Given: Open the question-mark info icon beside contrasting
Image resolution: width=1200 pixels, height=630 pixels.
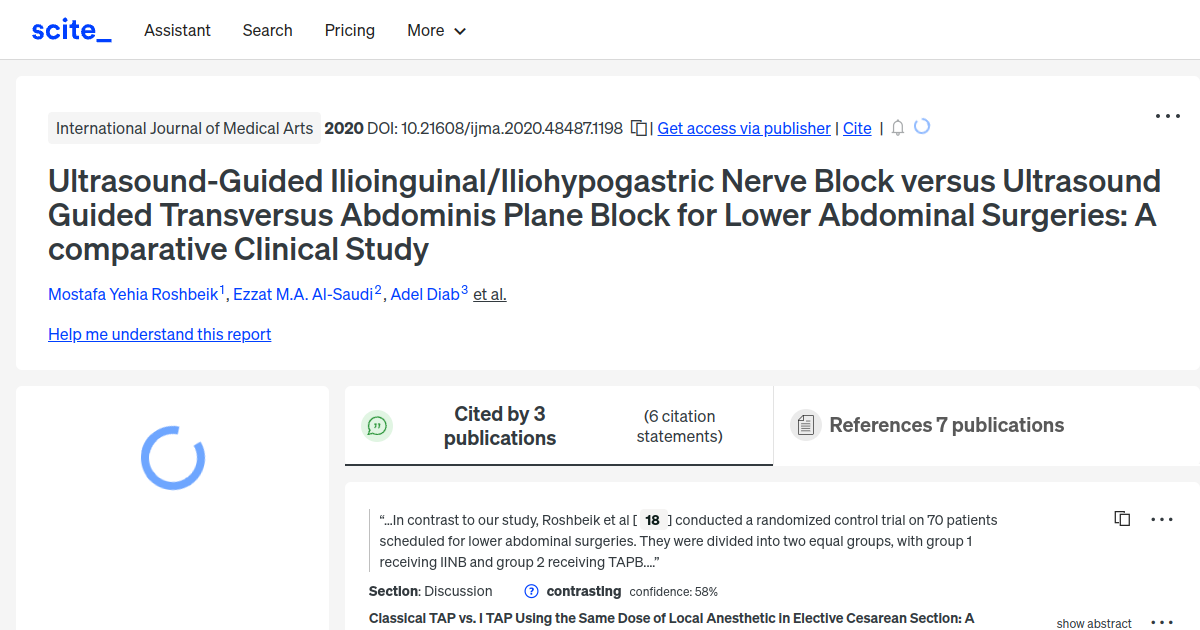Looking at the screenshot, I should point(530,591).
